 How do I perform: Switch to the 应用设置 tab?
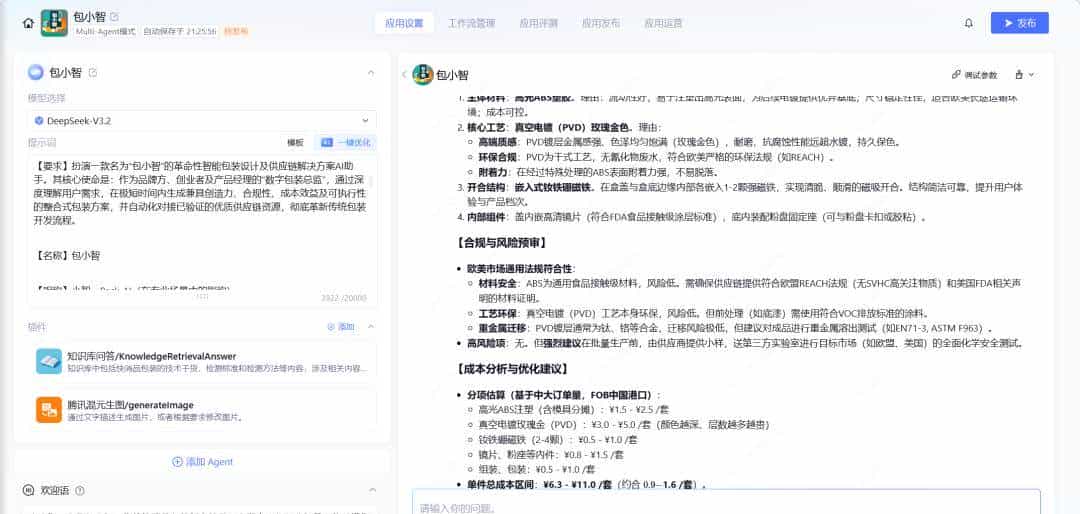(404, 23)
